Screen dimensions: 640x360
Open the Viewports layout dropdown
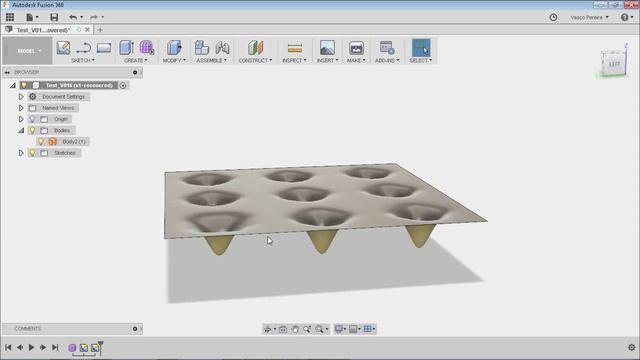tap(369, 329)
